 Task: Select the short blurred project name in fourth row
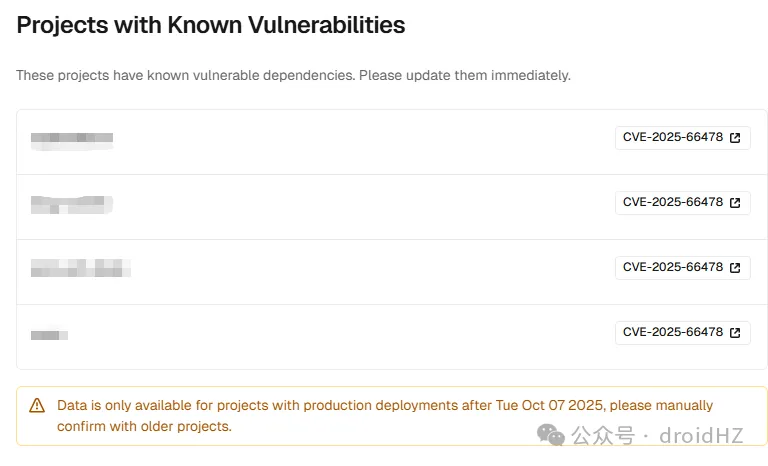49,334
